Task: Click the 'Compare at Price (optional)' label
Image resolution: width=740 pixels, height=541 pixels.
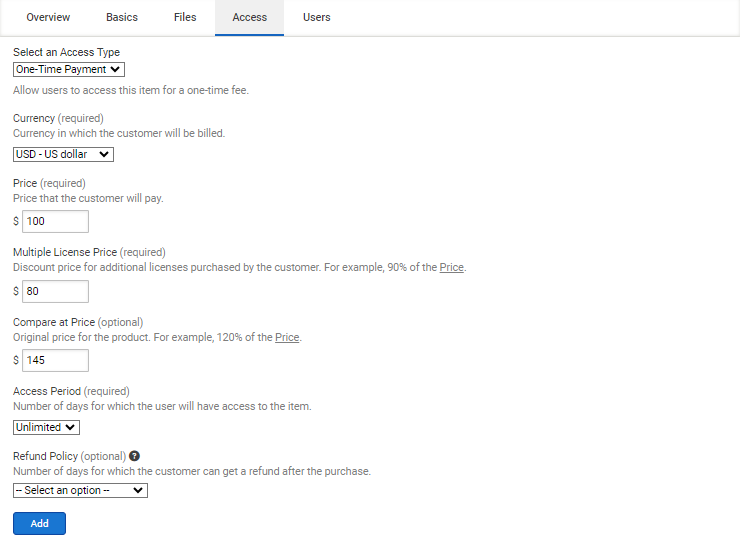Action: [x=78, y=322]
